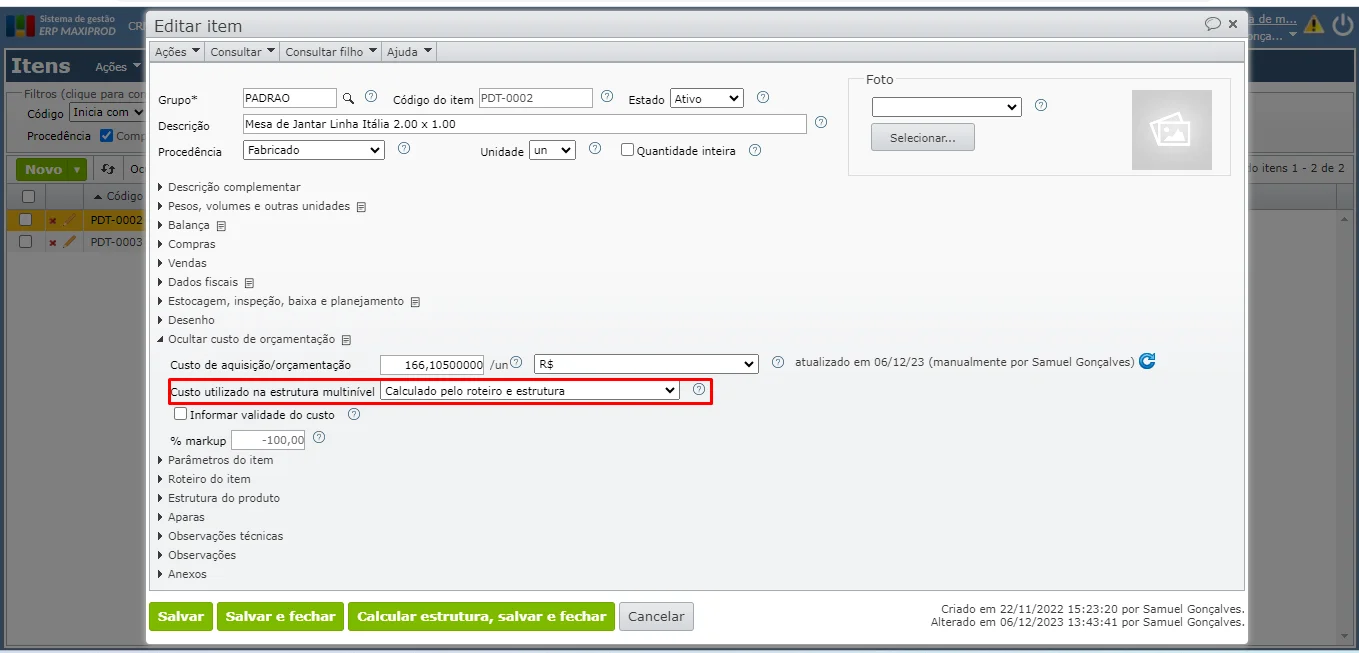Click the Grupo search magnifier icon
Image resolution: width=1359 pixels, height=653 pixels.
tap(349, 98)
